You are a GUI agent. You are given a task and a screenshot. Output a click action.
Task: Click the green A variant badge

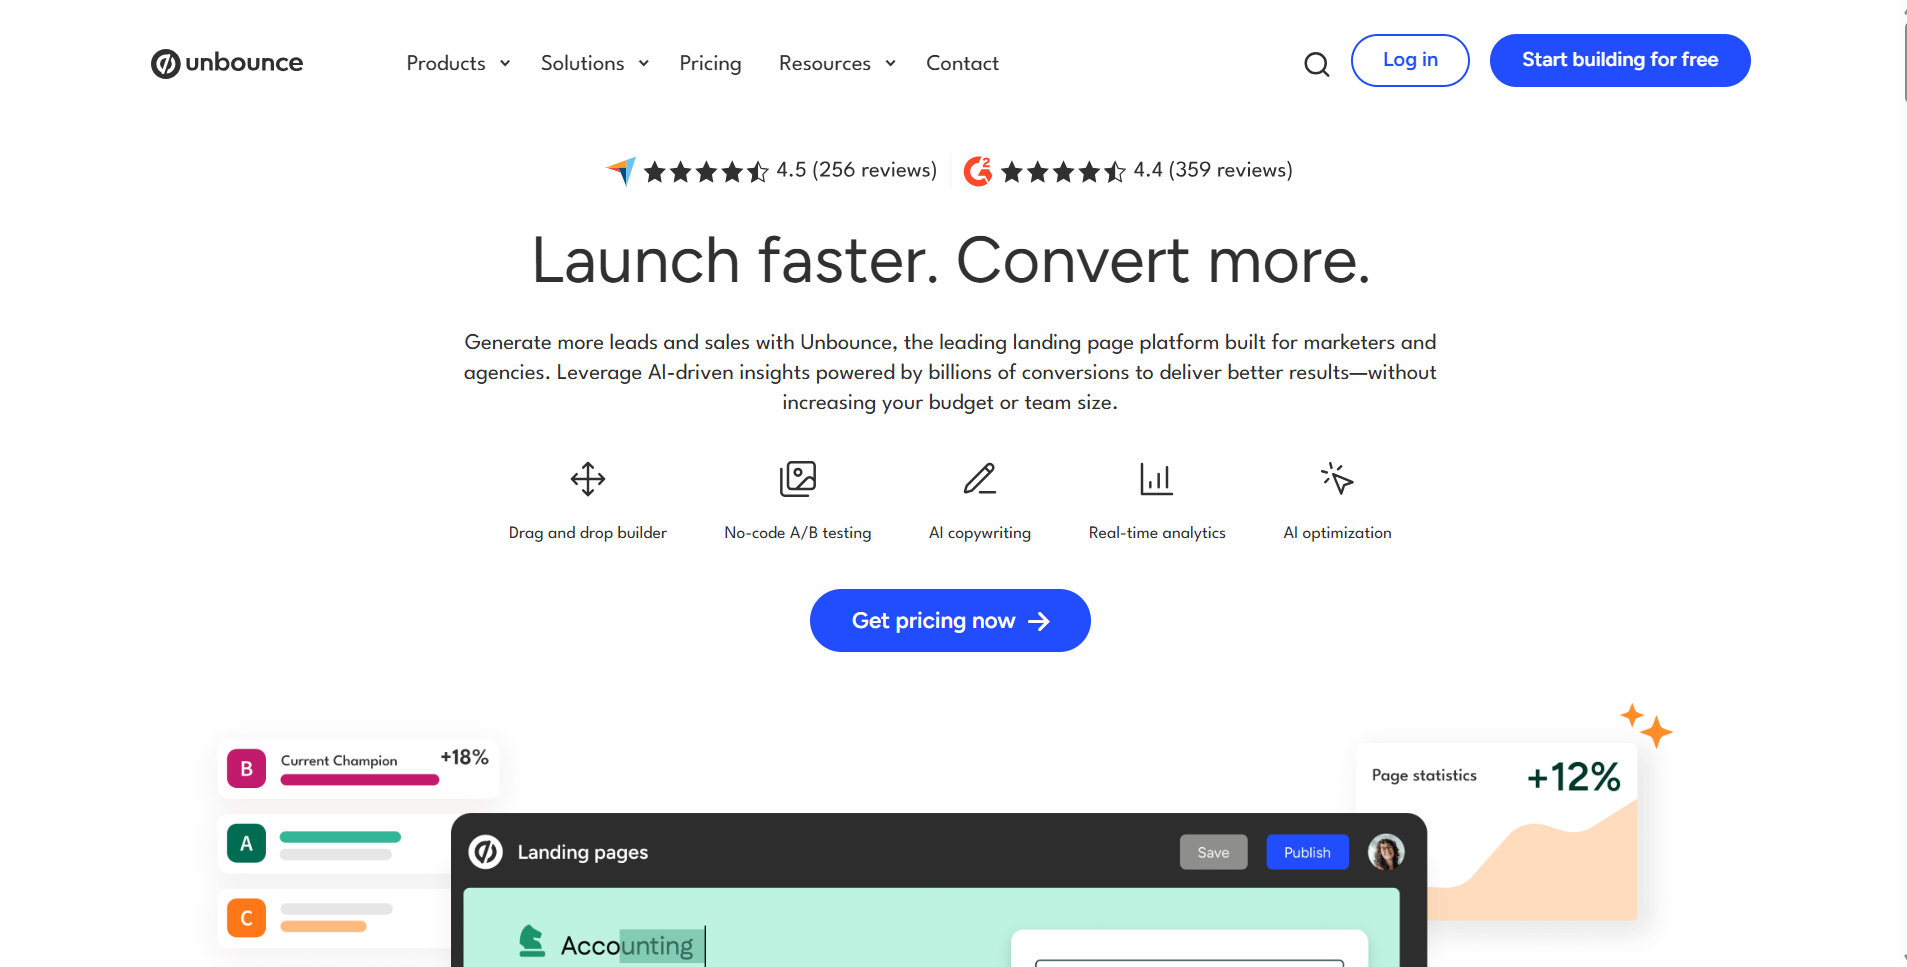pyautogui.click(x=246, y=843)
